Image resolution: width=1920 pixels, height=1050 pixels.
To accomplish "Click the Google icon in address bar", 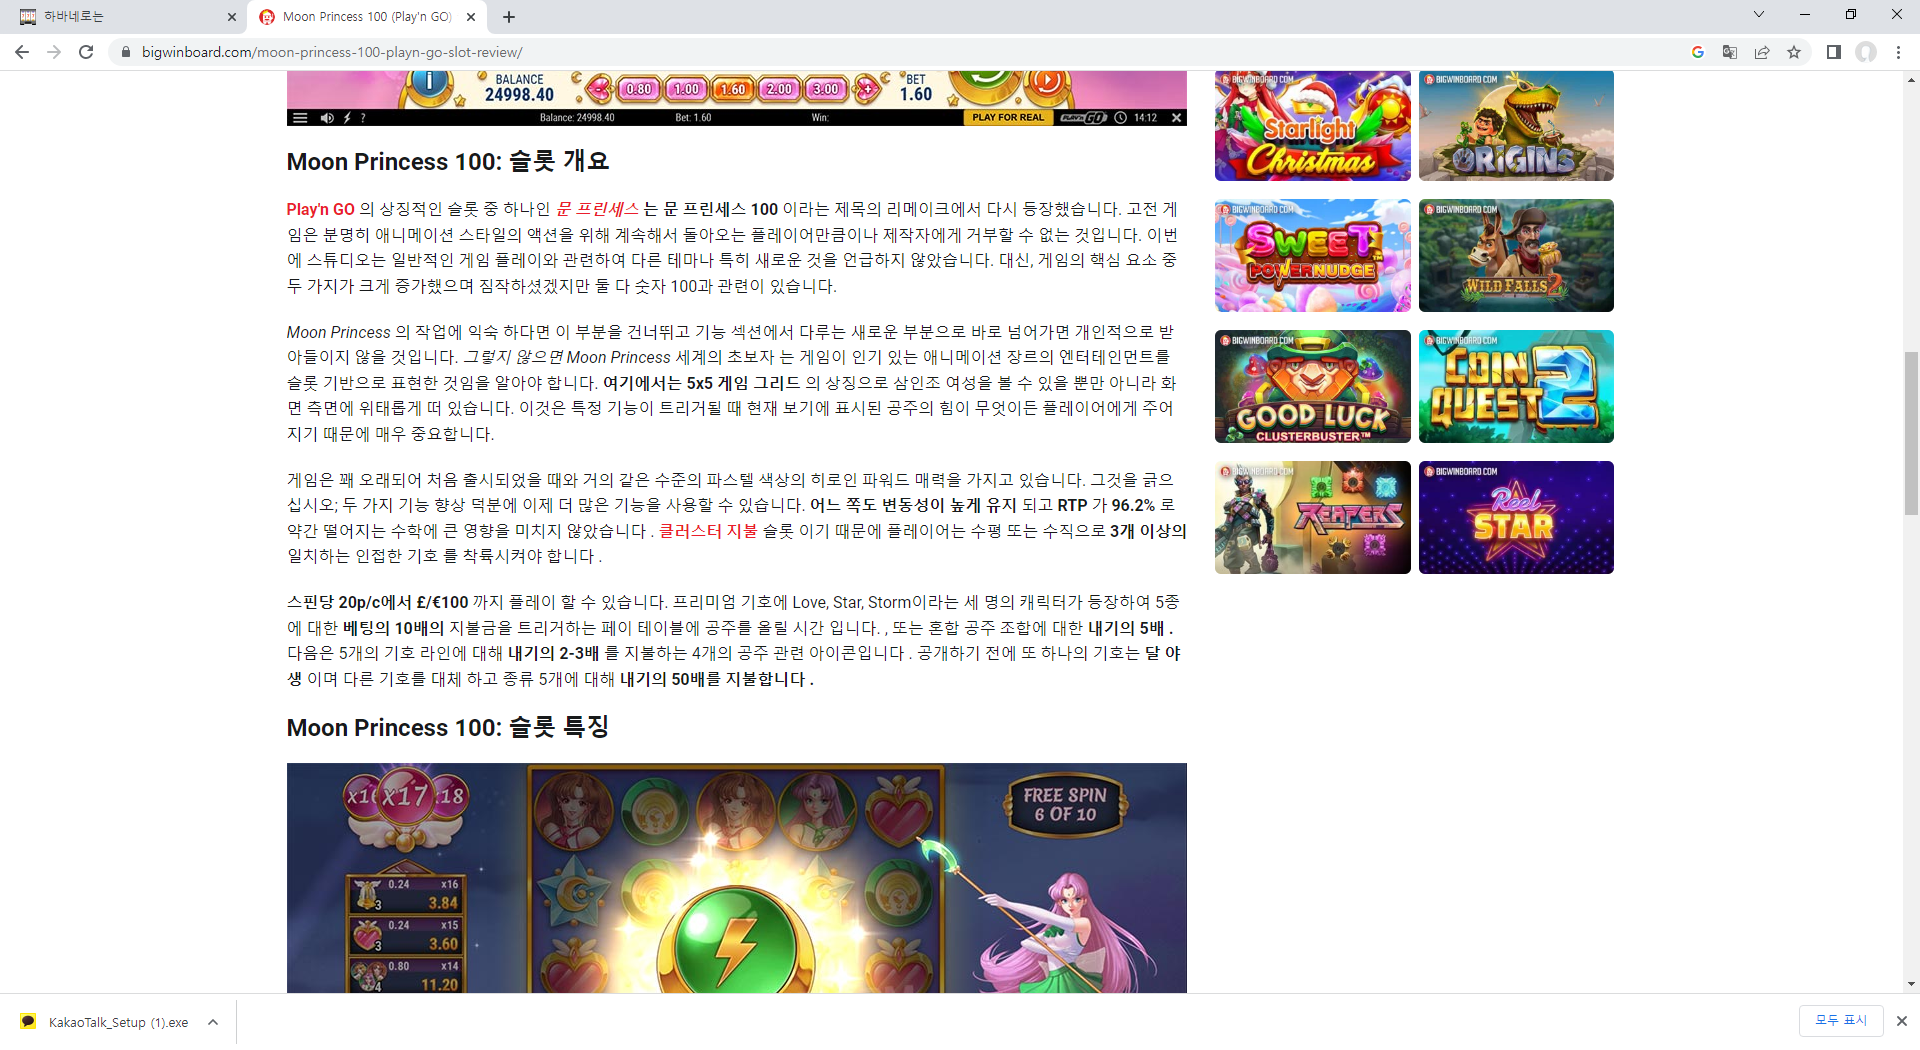I will coord(1698,52).
